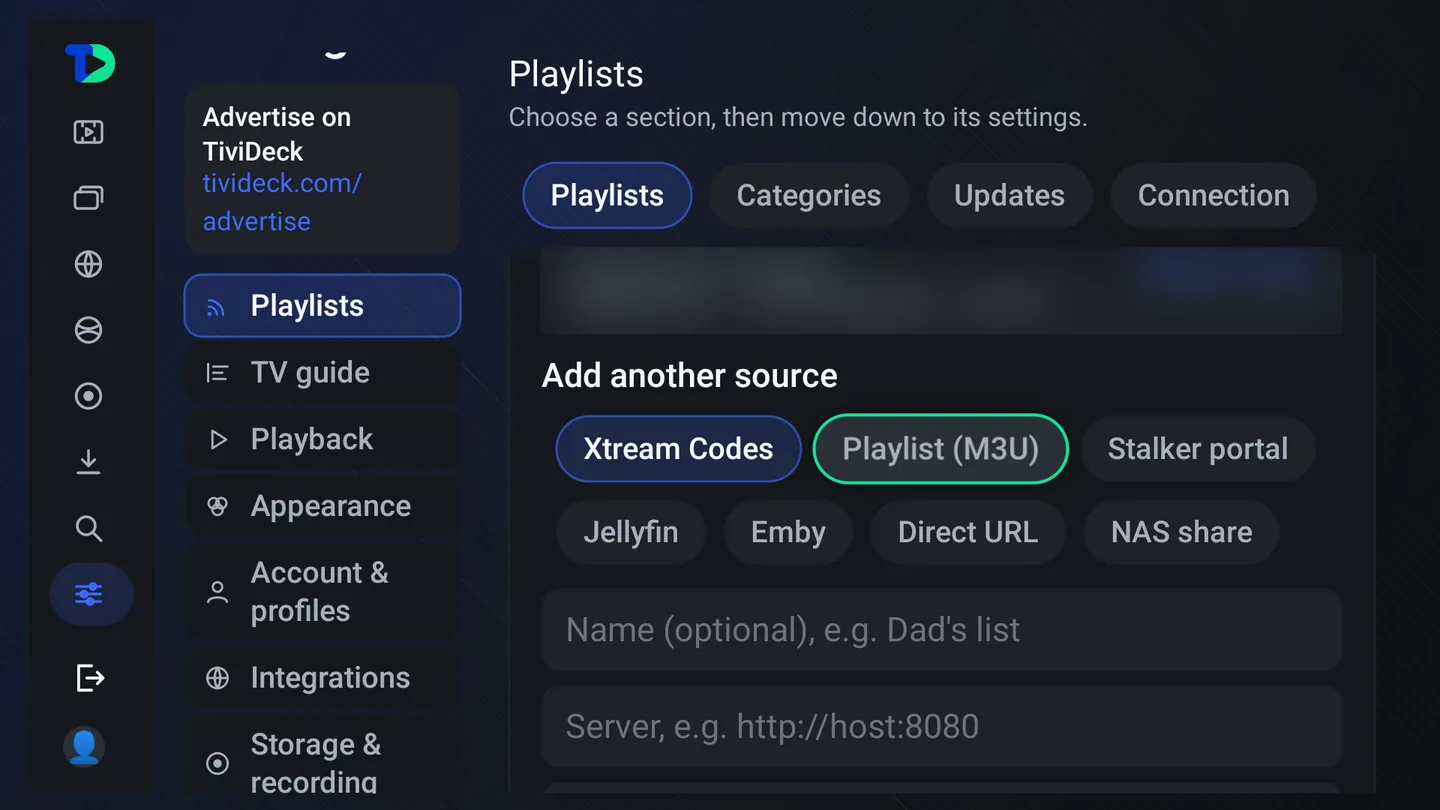Viewport: 1440px width, 810px height.
Task: Open Appearance settings
Action: point(322,506)
